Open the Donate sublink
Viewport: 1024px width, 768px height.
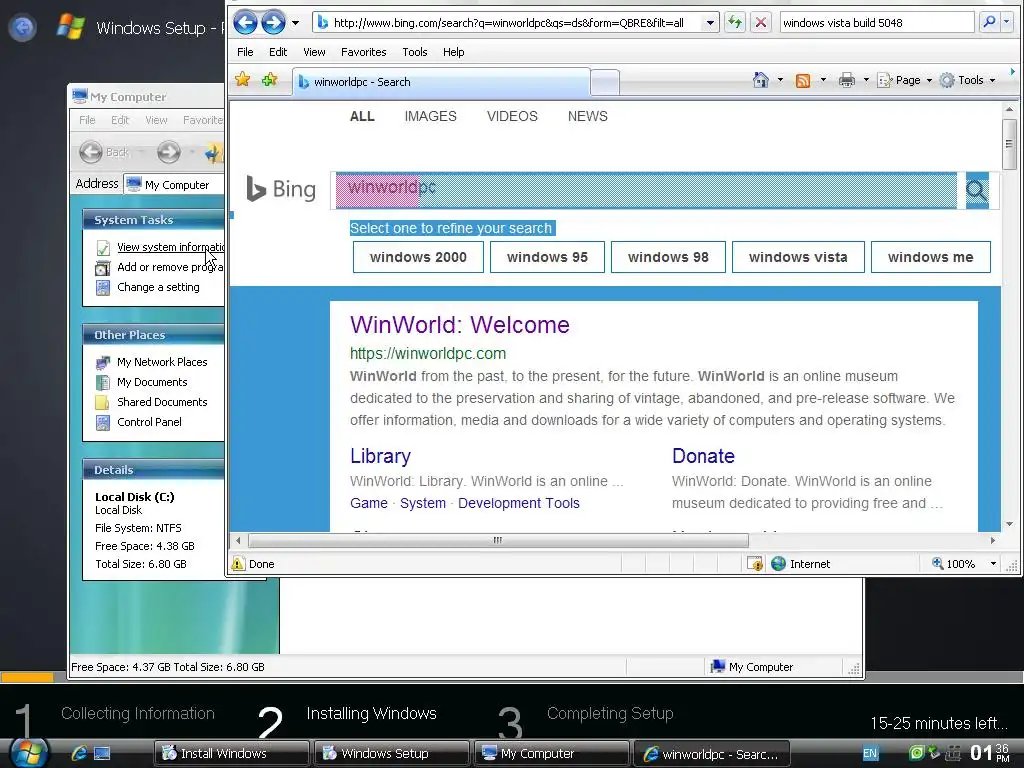[x=703, y=456]
